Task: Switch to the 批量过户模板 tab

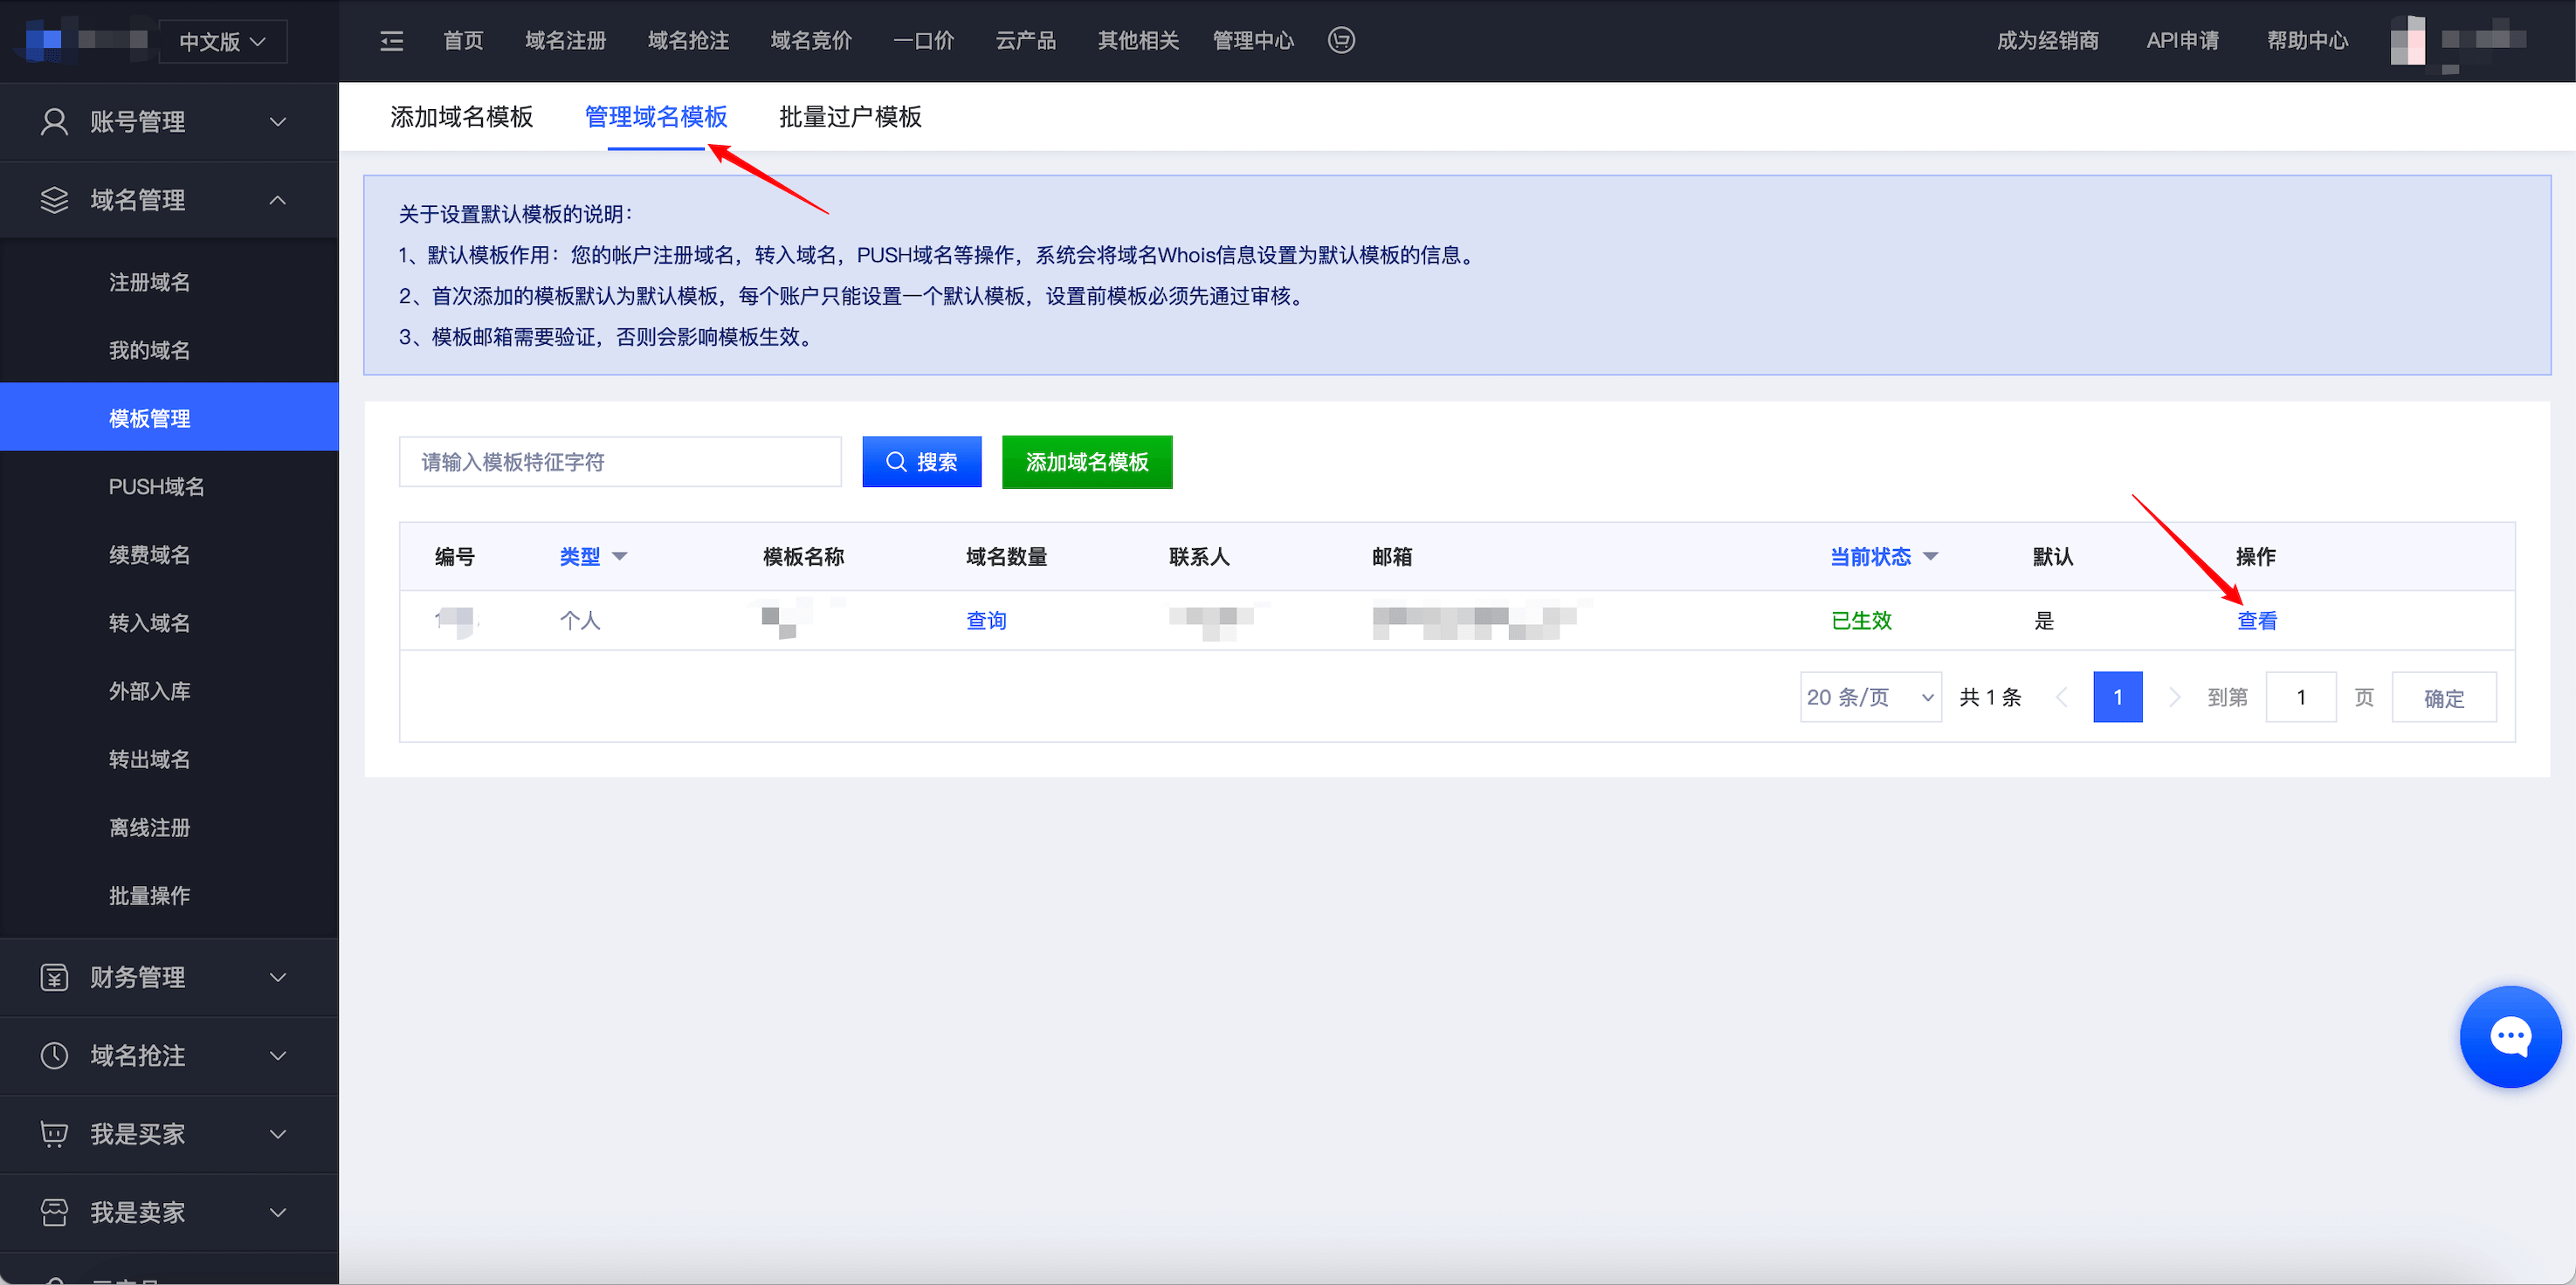Action: 849,117
